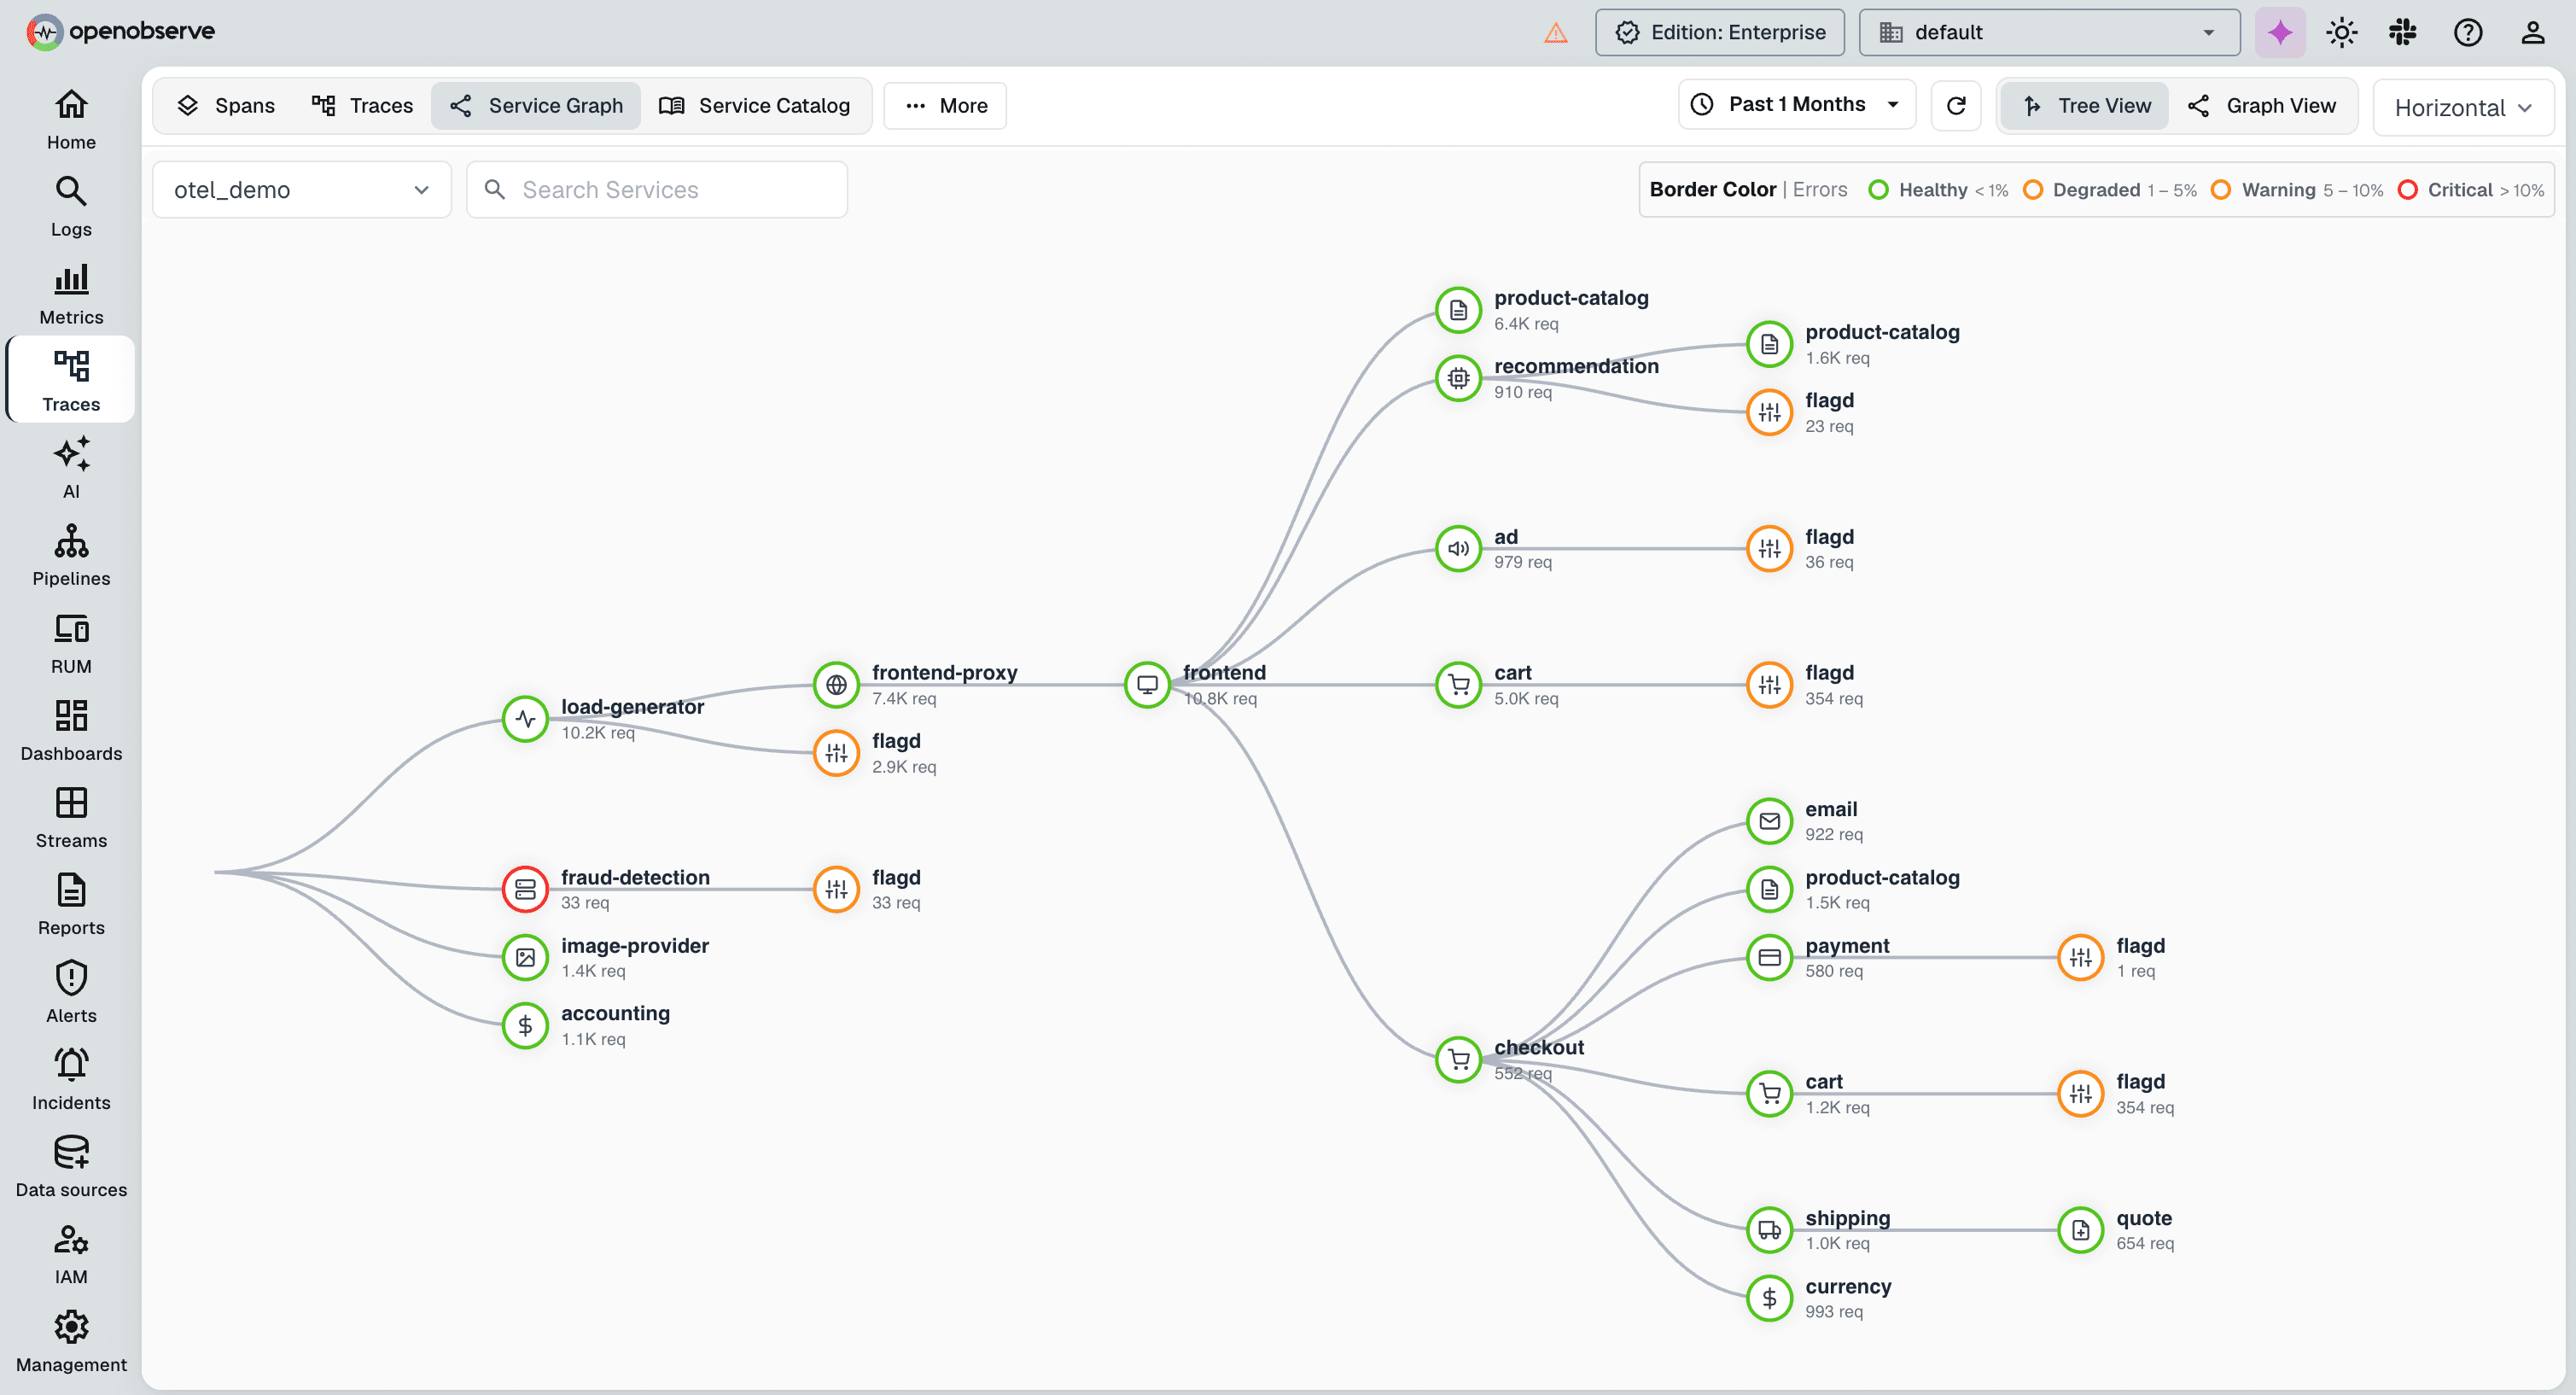The image size is (2576, 1395).
Task: Open Incidents in the sidebar
Action: click(x=71, y=1079)
